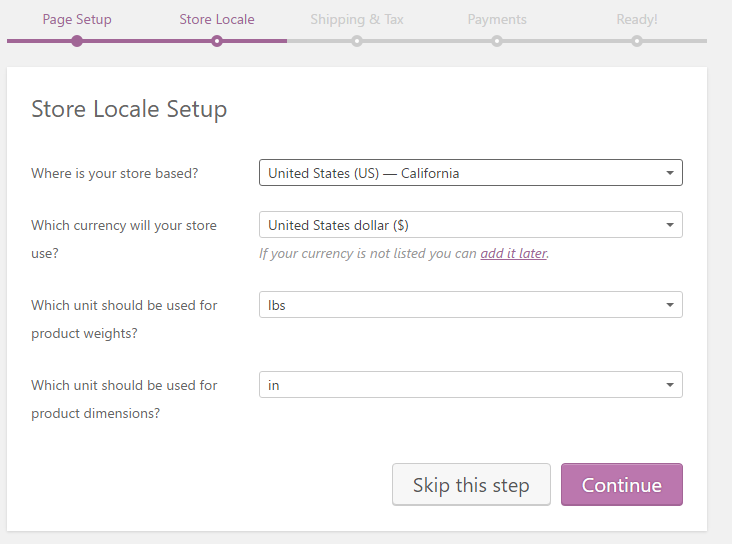This screenshot has height=544, width=732.
Task: Click the Store Locale progress dot
Action: pyautogui.click(x=217, y=41)
